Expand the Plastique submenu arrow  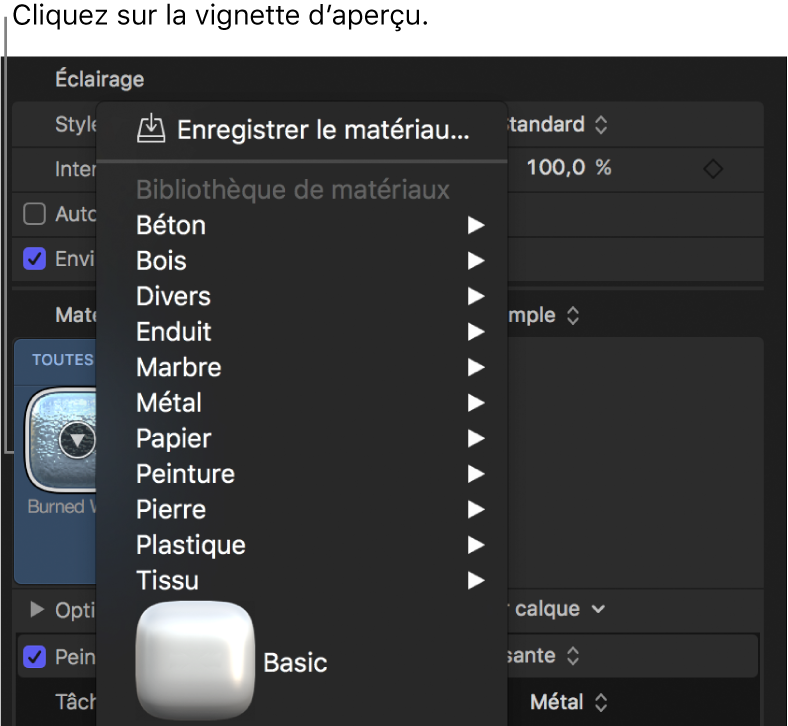(x=476, y=546)
